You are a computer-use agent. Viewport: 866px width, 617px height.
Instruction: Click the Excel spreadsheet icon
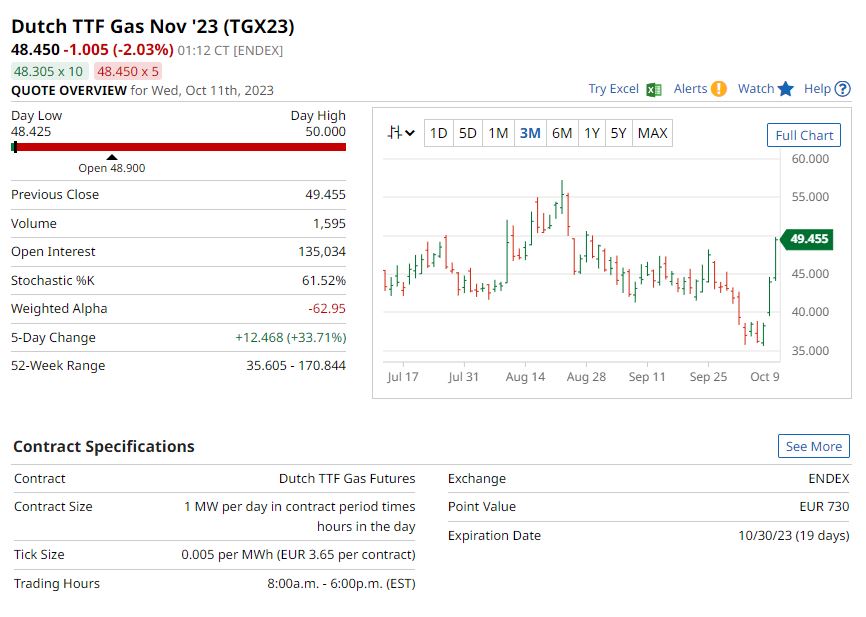coord(654,89)
